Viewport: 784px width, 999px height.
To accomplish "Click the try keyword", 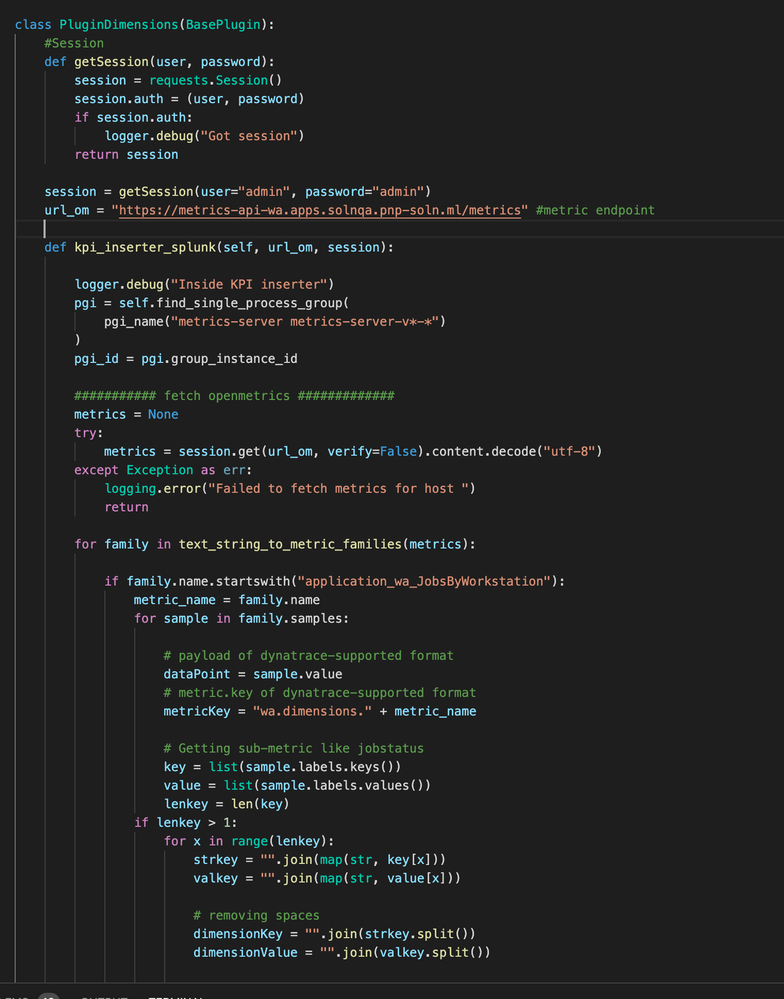I will point(85,432).
